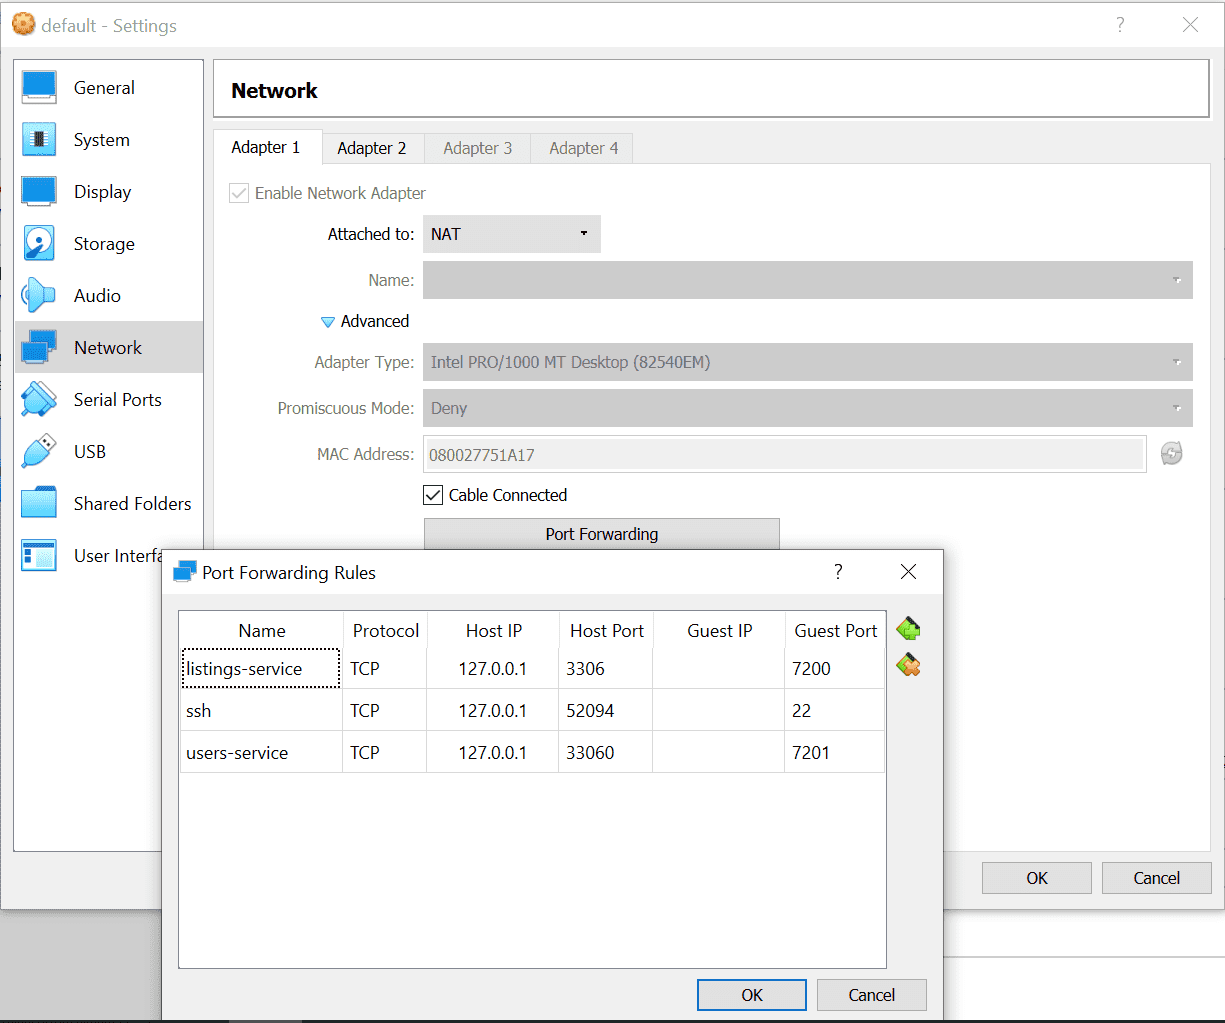Select the User Interface category
Viewport: 1225px width, 1023px height.
click(x=90, y=556)
